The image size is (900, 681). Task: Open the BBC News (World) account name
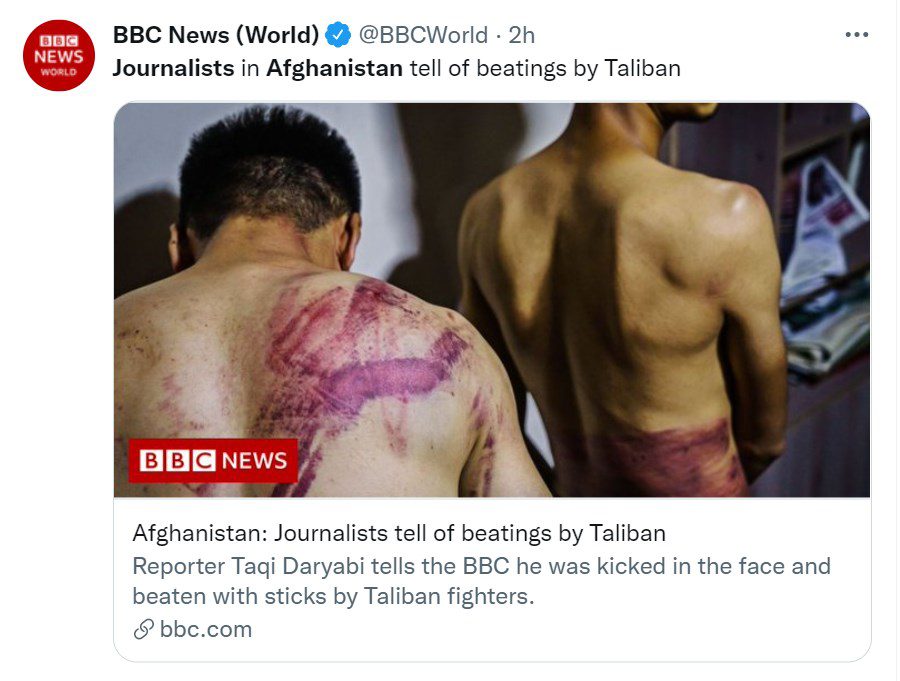tap(216, 35)
